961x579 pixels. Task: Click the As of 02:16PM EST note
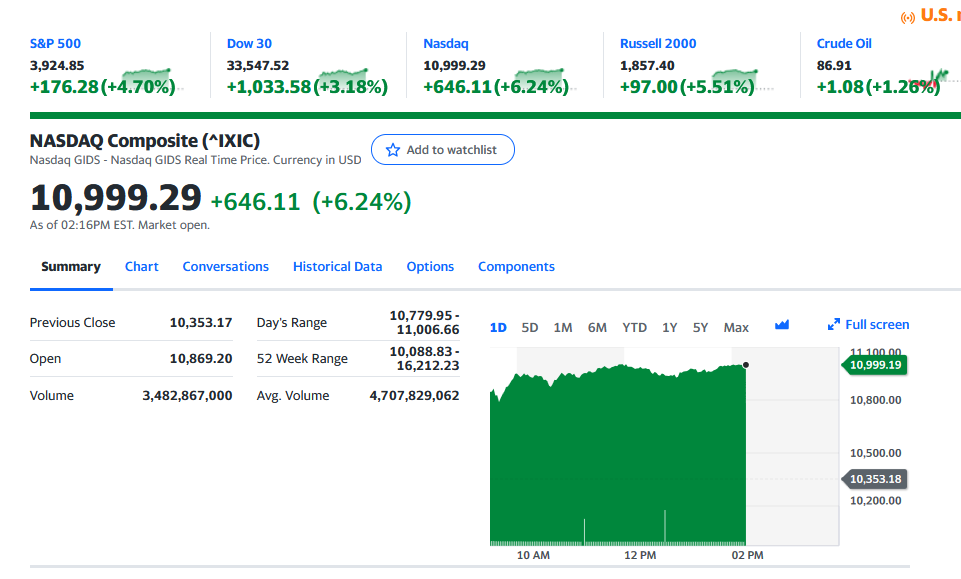point(120,225)
